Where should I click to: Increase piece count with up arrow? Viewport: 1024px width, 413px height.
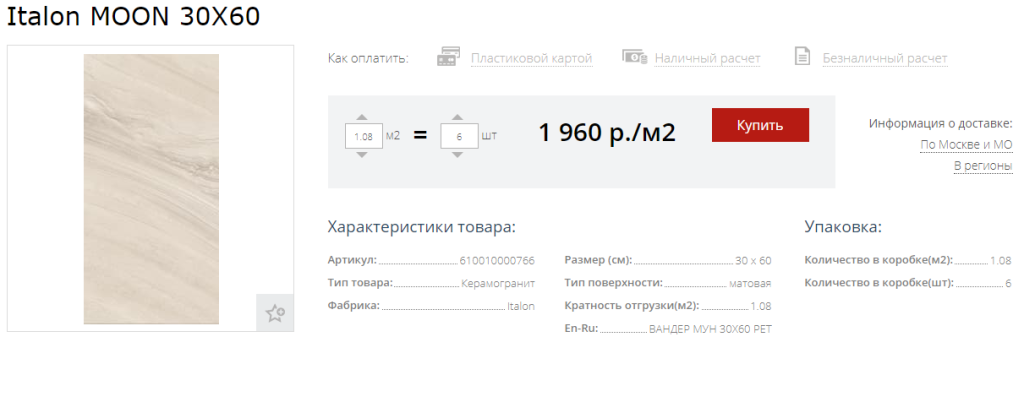point(458,118)
